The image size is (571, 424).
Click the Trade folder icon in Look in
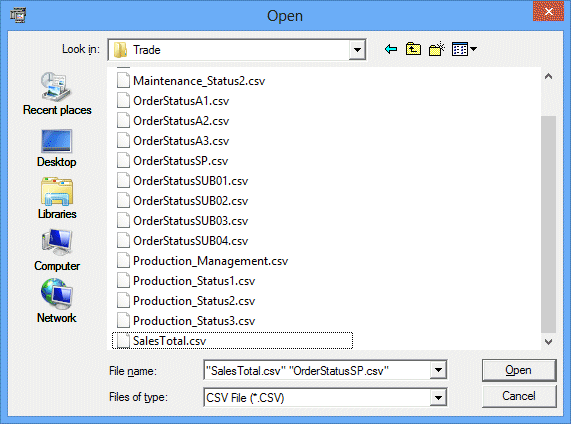coord(120,50)
